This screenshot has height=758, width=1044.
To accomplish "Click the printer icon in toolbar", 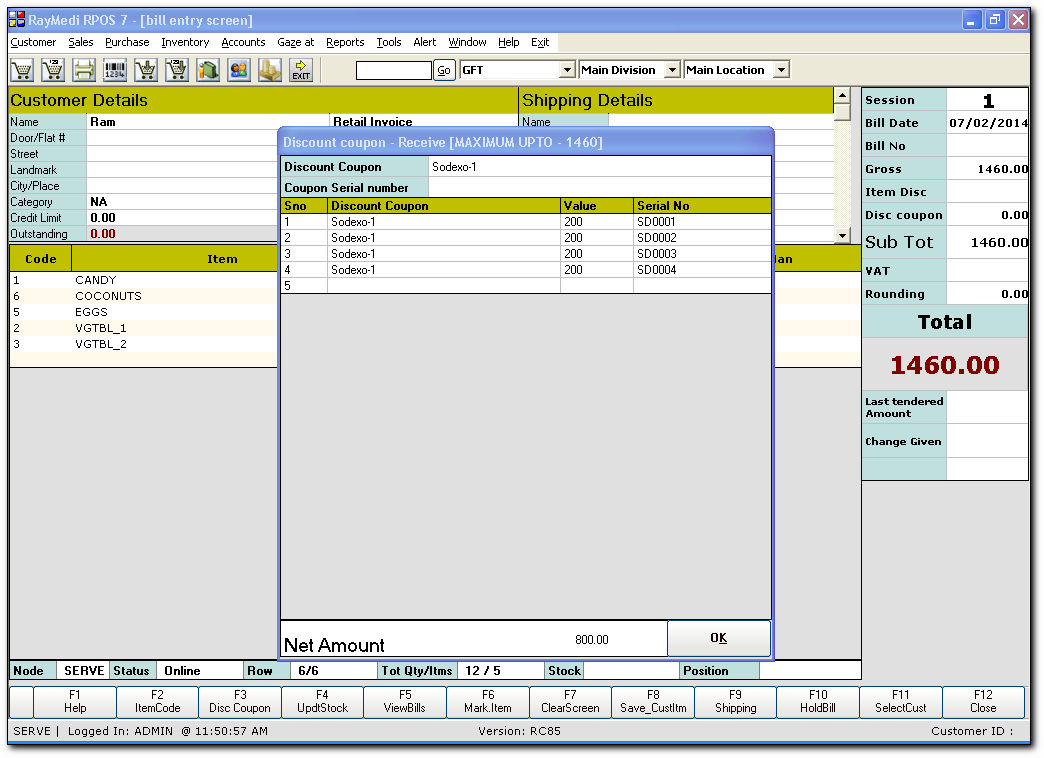I will pyautogui.click(x=84, y=70).
